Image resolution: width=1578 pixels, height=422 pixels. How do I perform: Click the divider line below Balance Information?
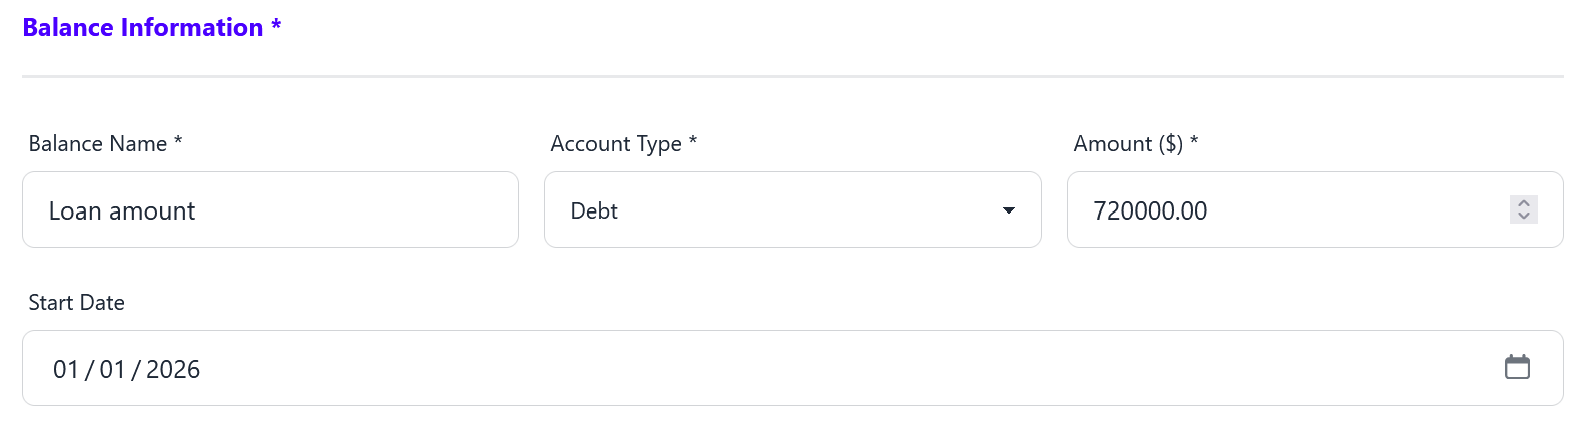792,76
